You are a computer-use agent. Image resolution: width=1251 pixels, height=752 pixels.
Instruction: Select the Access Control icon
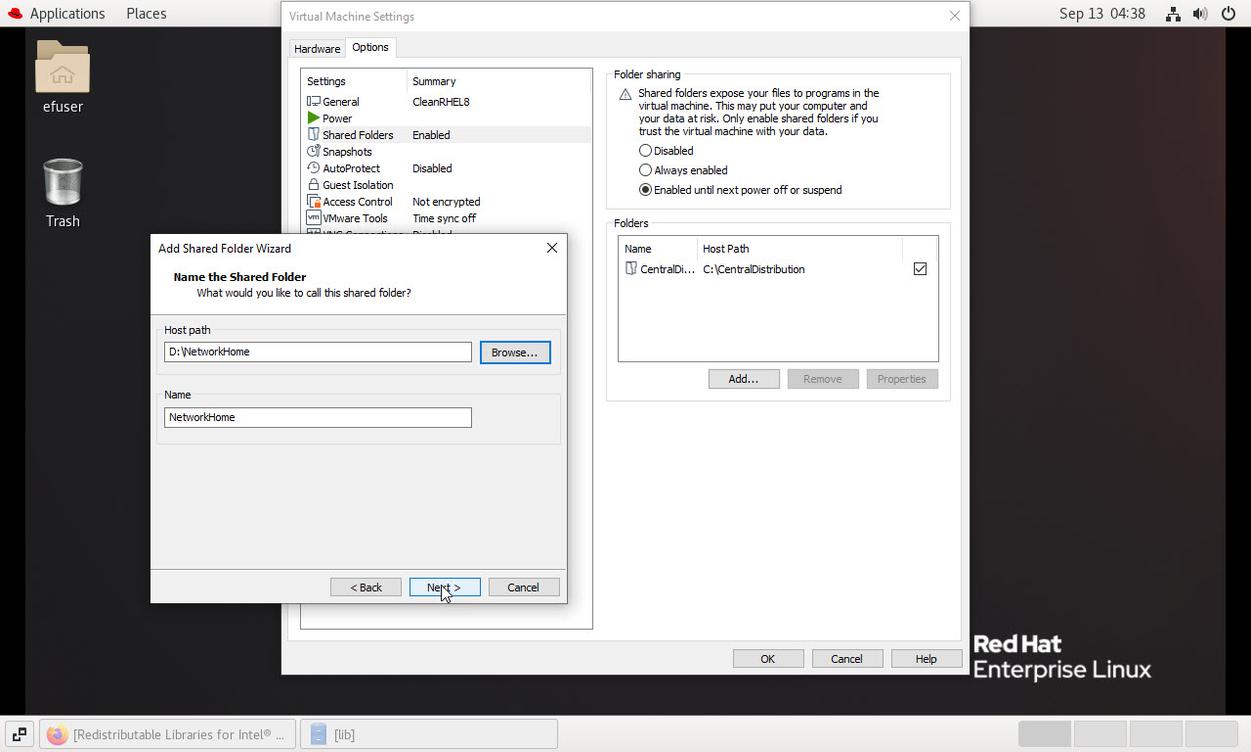point(314,202)
